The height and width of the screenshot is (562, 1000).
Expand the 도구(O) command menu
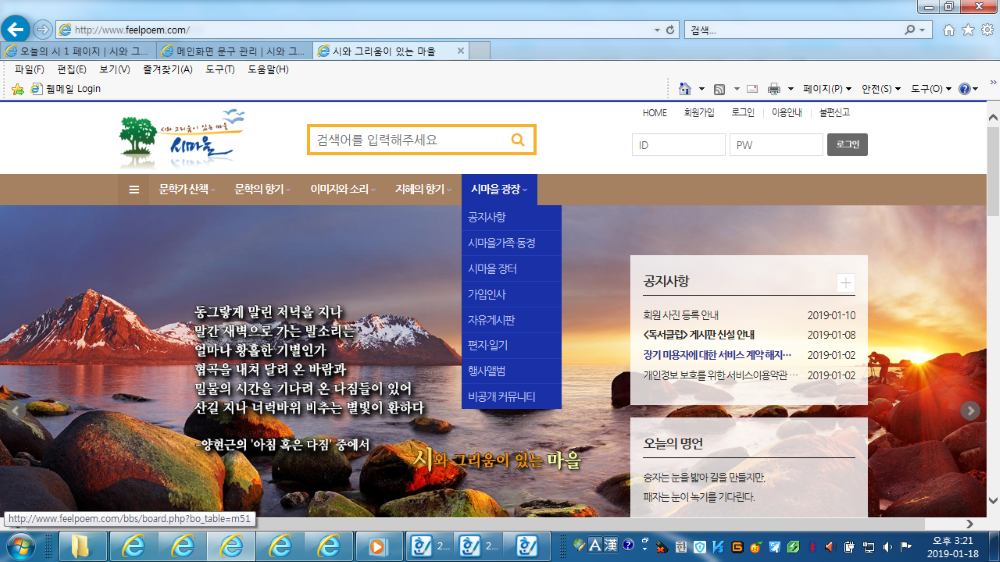(x=930, y=89)
